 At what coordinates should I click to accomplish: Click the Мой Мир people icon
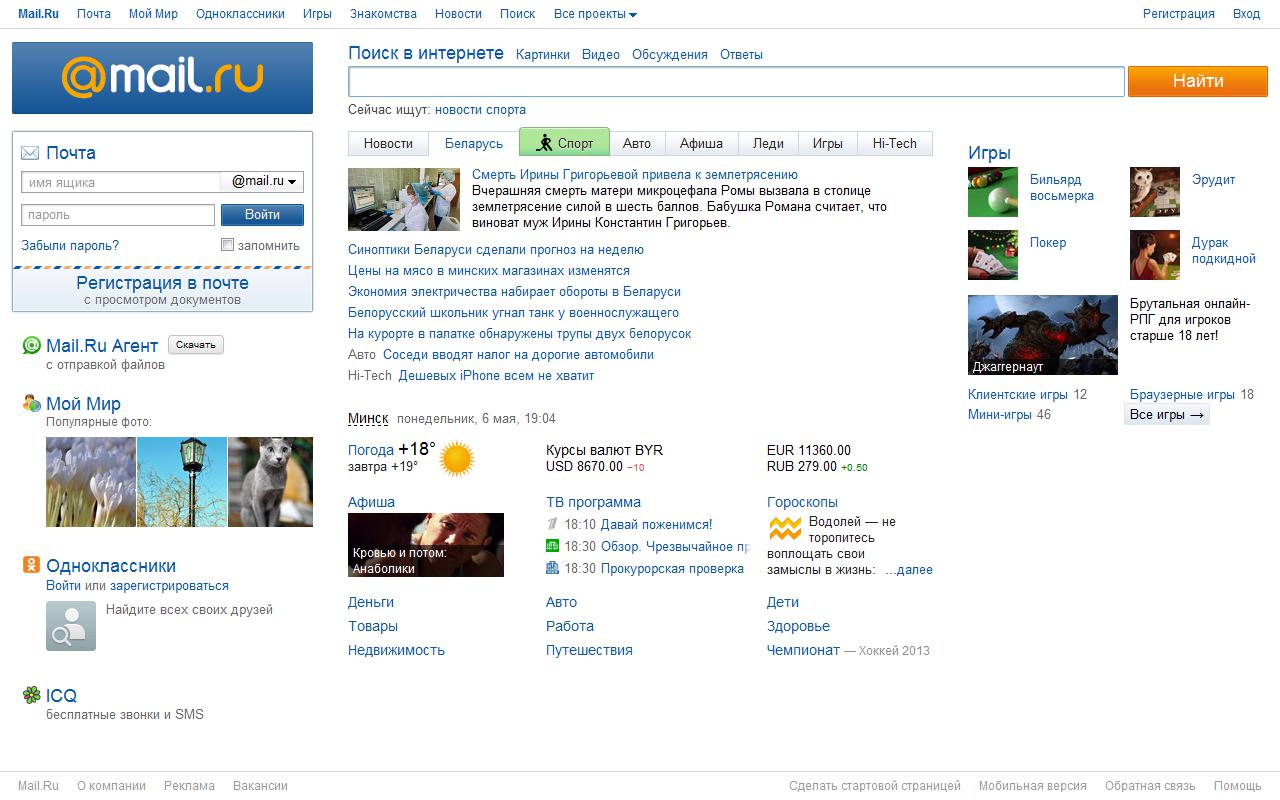pos(32,404)
